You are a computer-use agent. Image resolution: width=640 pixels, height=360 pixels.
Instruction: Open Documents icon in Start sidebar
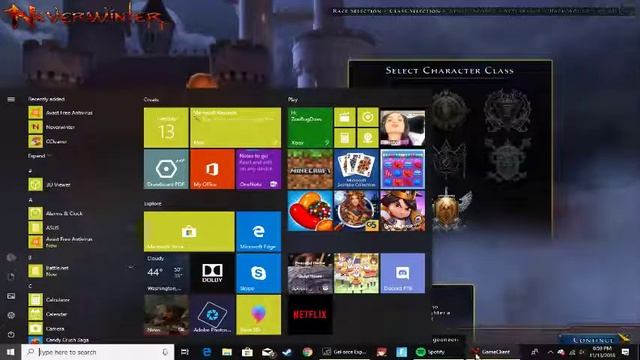[11, 277]
